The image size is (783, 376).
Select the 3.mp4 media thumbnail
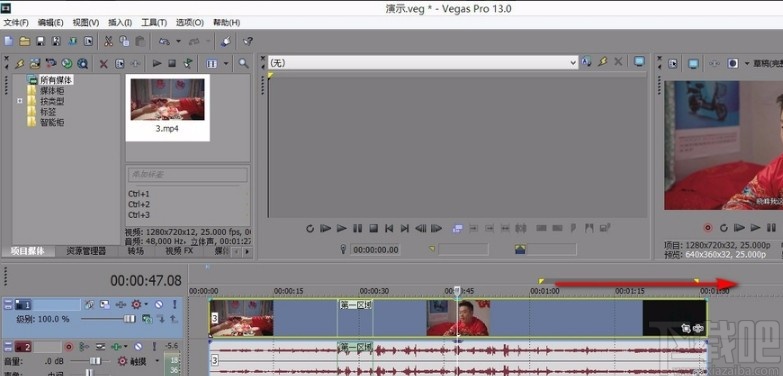[x=167, y=107]
